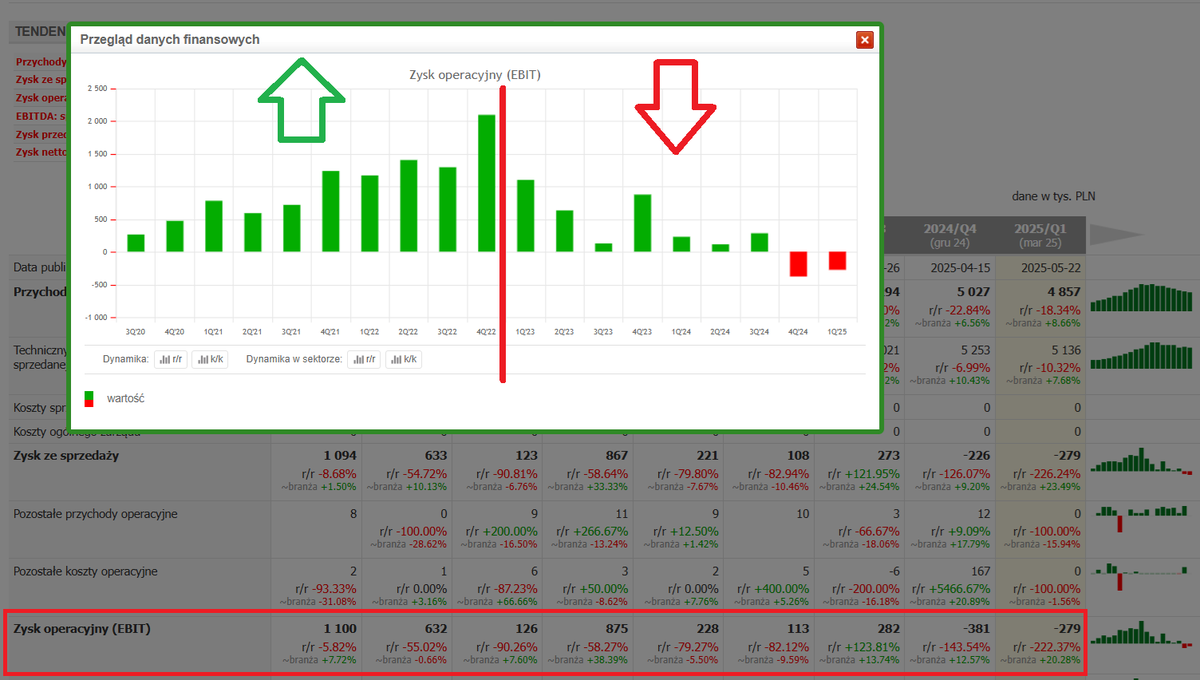Click the 4Q'22 bar in the chart
Image resolution: width=1200 pixels, height=680 pixels.
(x=486, y=183)
